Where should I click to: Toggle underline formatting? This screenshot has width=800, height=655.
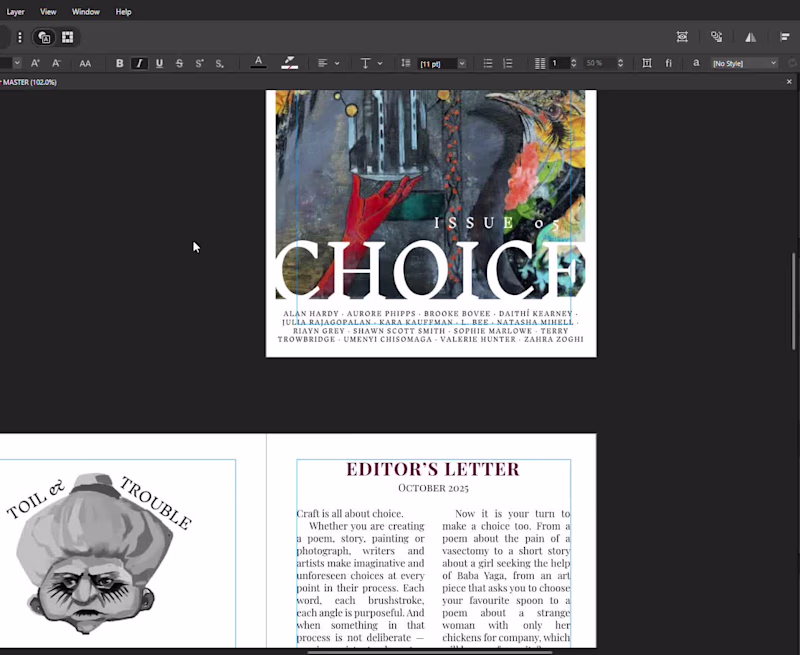[160, 63]
